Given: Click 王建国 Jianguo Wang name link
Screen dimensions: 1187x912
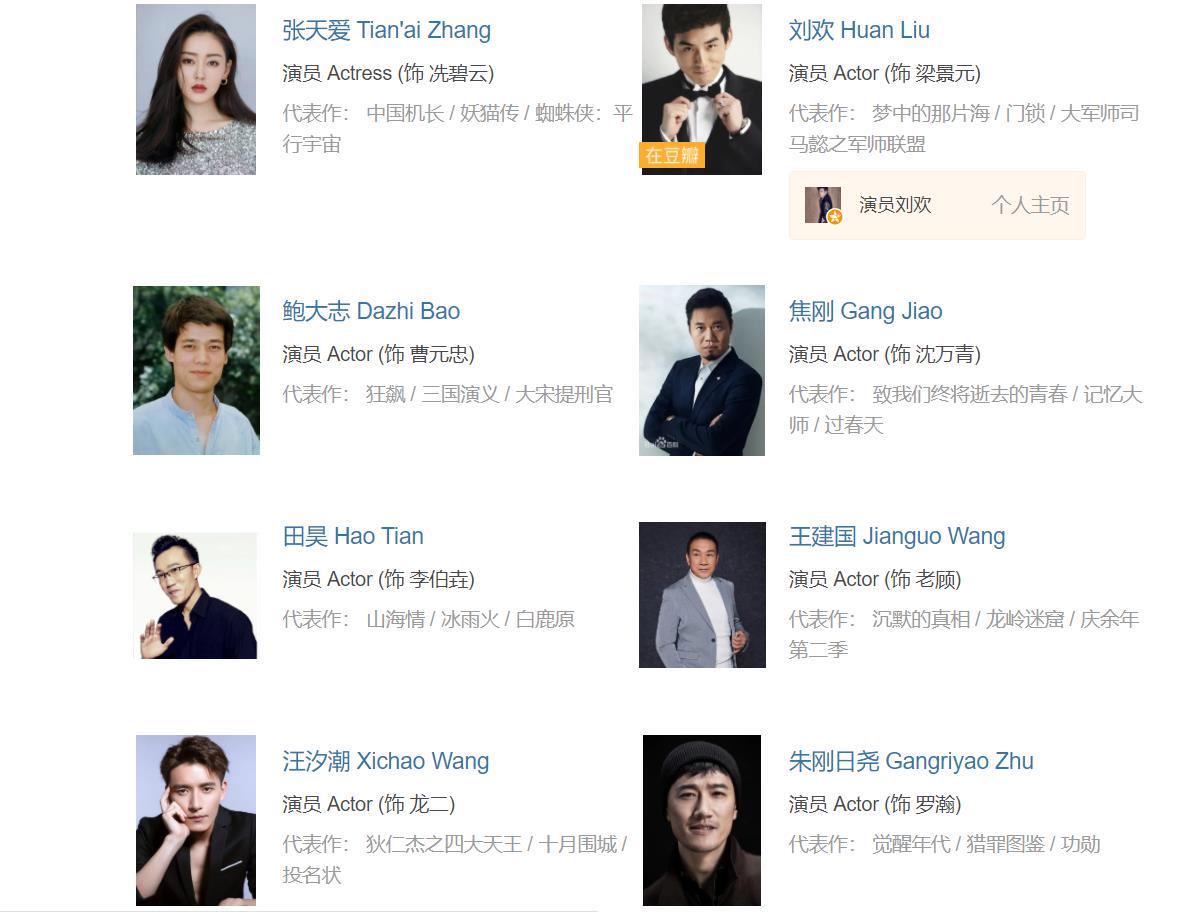Looking at the screenshot, I should tap(897, 536).
